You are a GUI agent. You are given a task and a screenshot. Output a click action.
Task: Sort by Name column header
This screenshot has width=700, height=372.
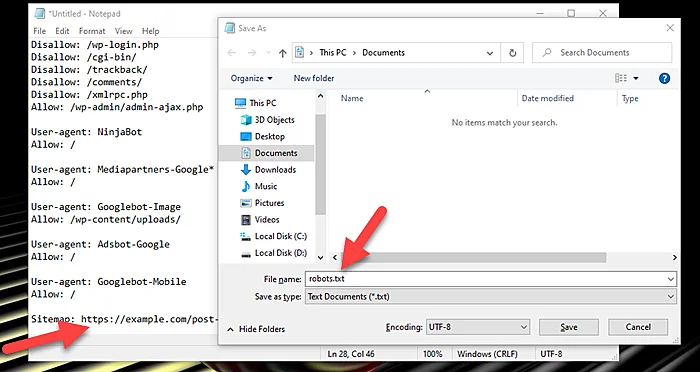[352, 99]
